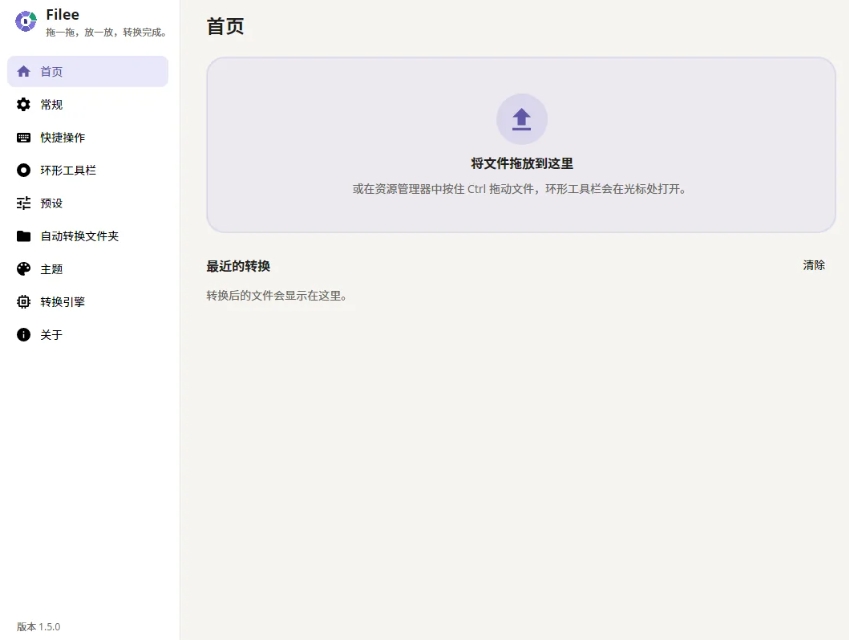The width and height of the screenshot is (849, 640).
Task: Click the 最近的转换 heading
Action: tap(238, 266)
